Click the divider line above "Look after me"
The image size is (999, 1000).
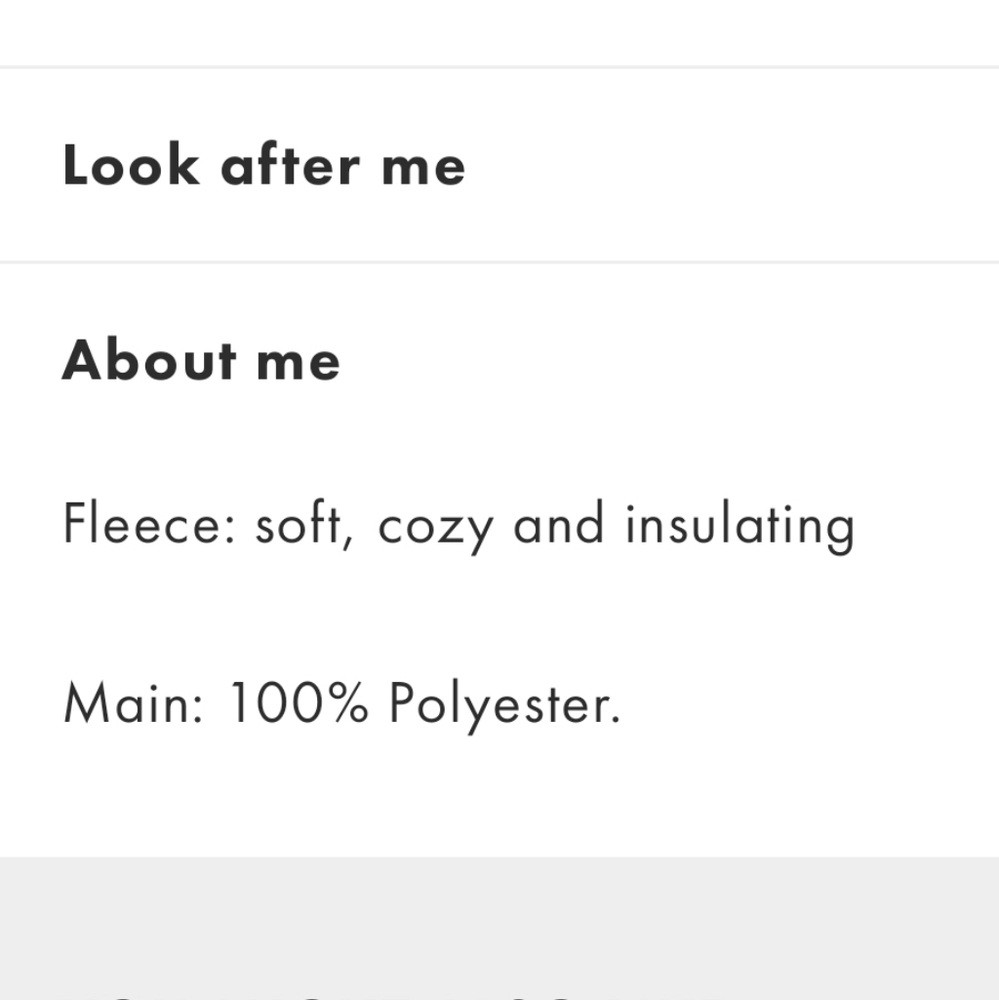pyautogui.click(x=500, y=67)
